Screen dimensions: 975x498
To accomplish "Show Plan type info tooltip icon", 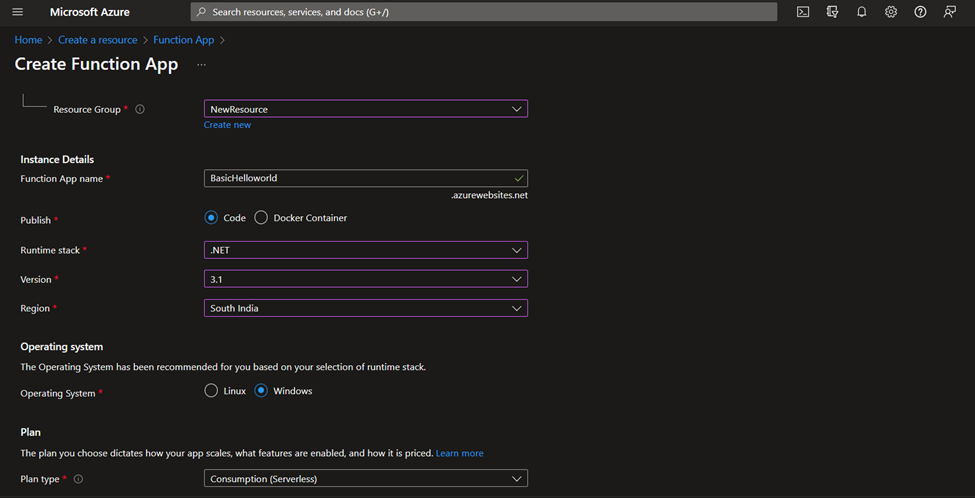I will coord(78,479).
